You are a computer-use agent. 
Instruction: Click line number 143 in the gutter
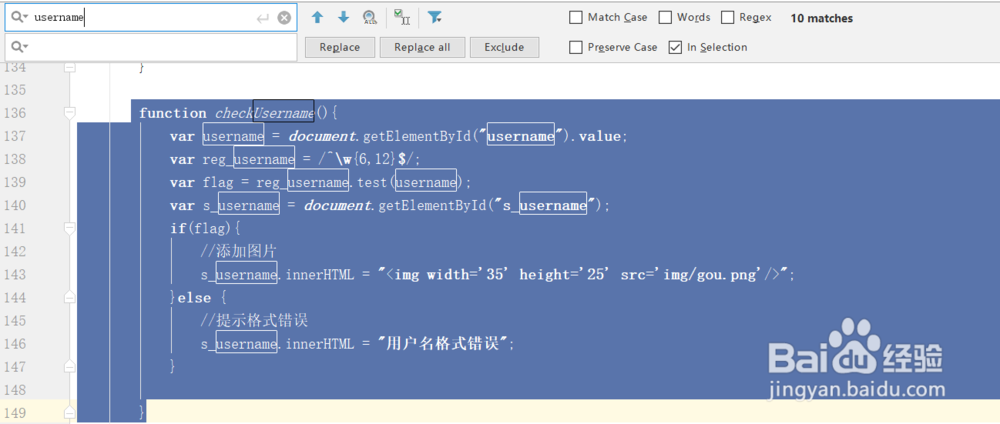tap(15, 274)
